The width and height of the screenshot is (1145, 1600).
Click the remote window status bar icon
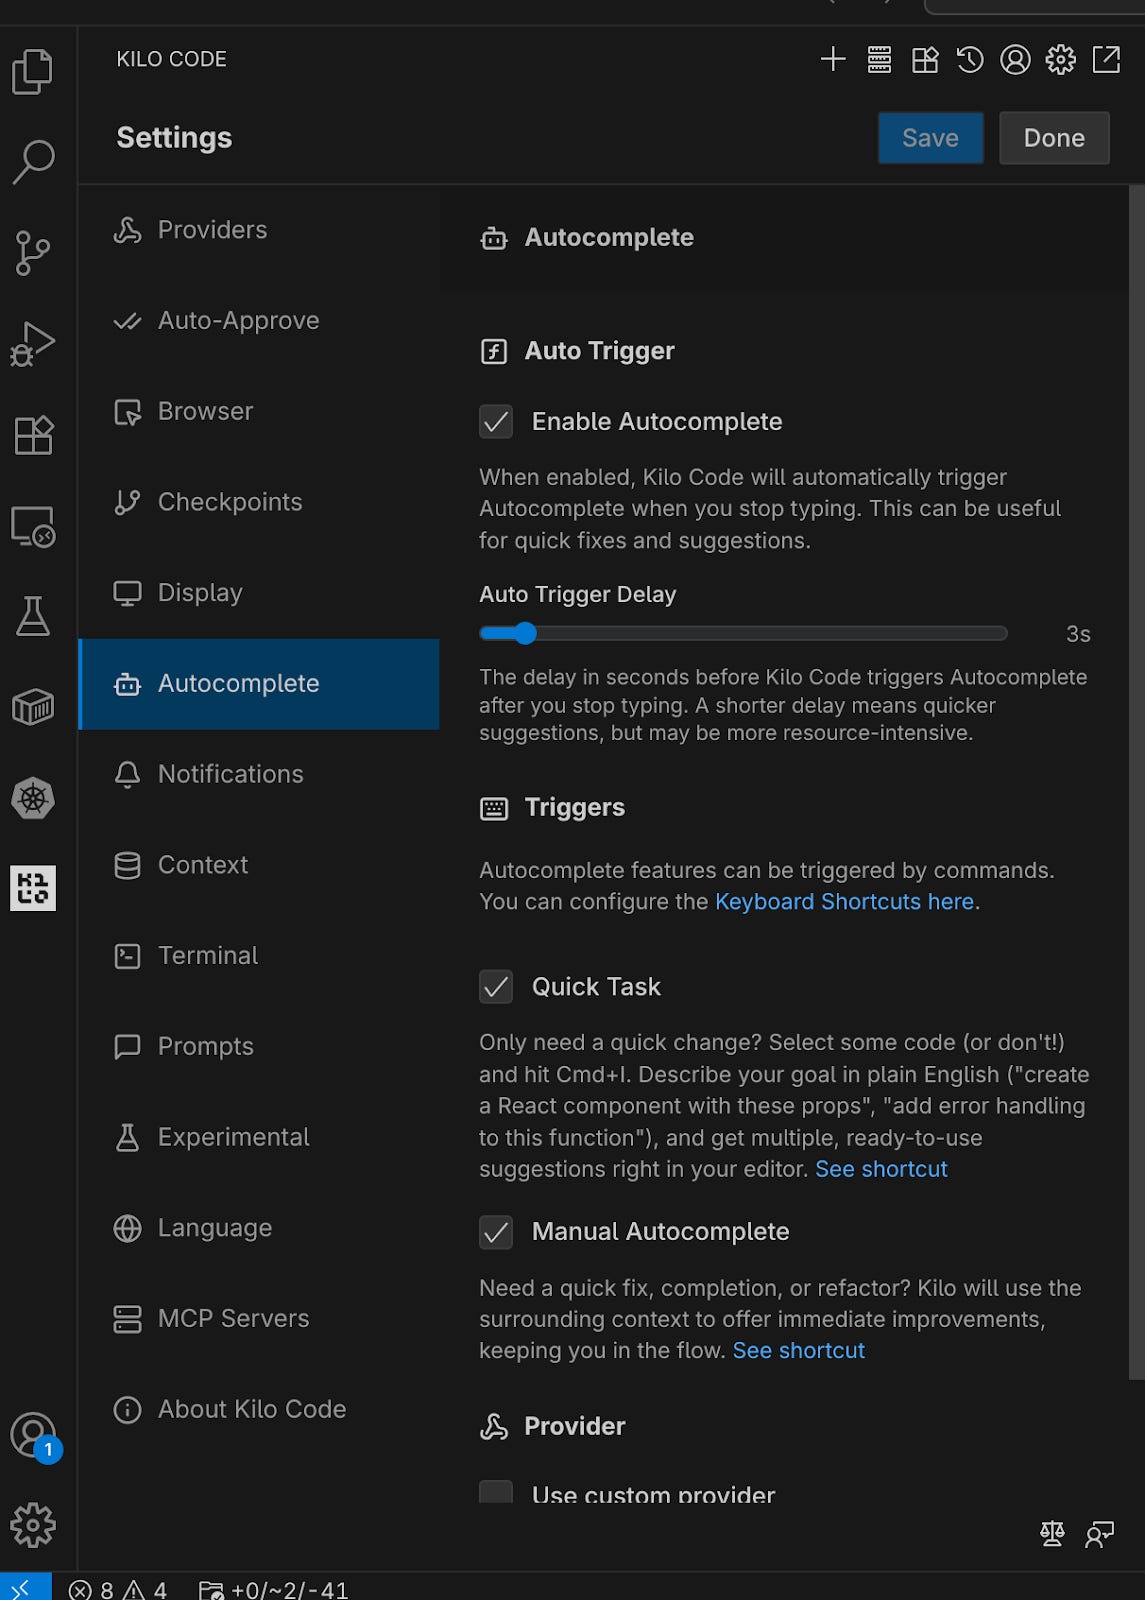point(25,1587)
